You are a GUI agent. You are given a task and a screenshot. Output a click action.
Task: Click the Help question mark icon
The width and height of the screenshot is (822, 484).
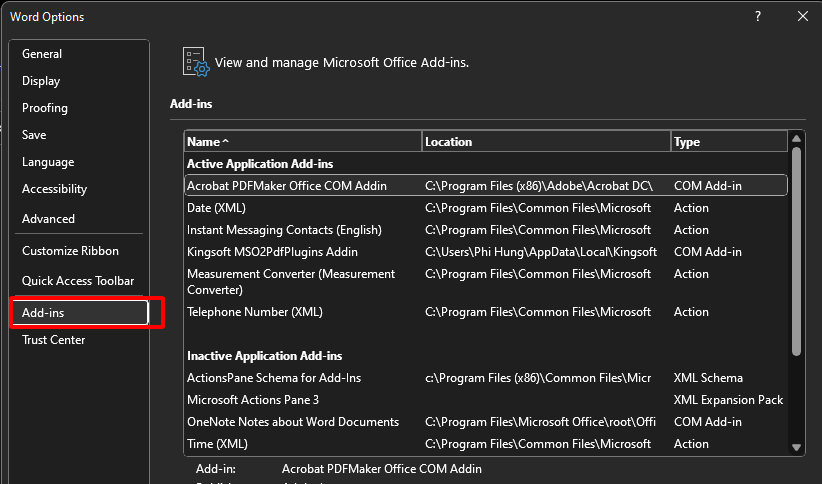(758, 16)
